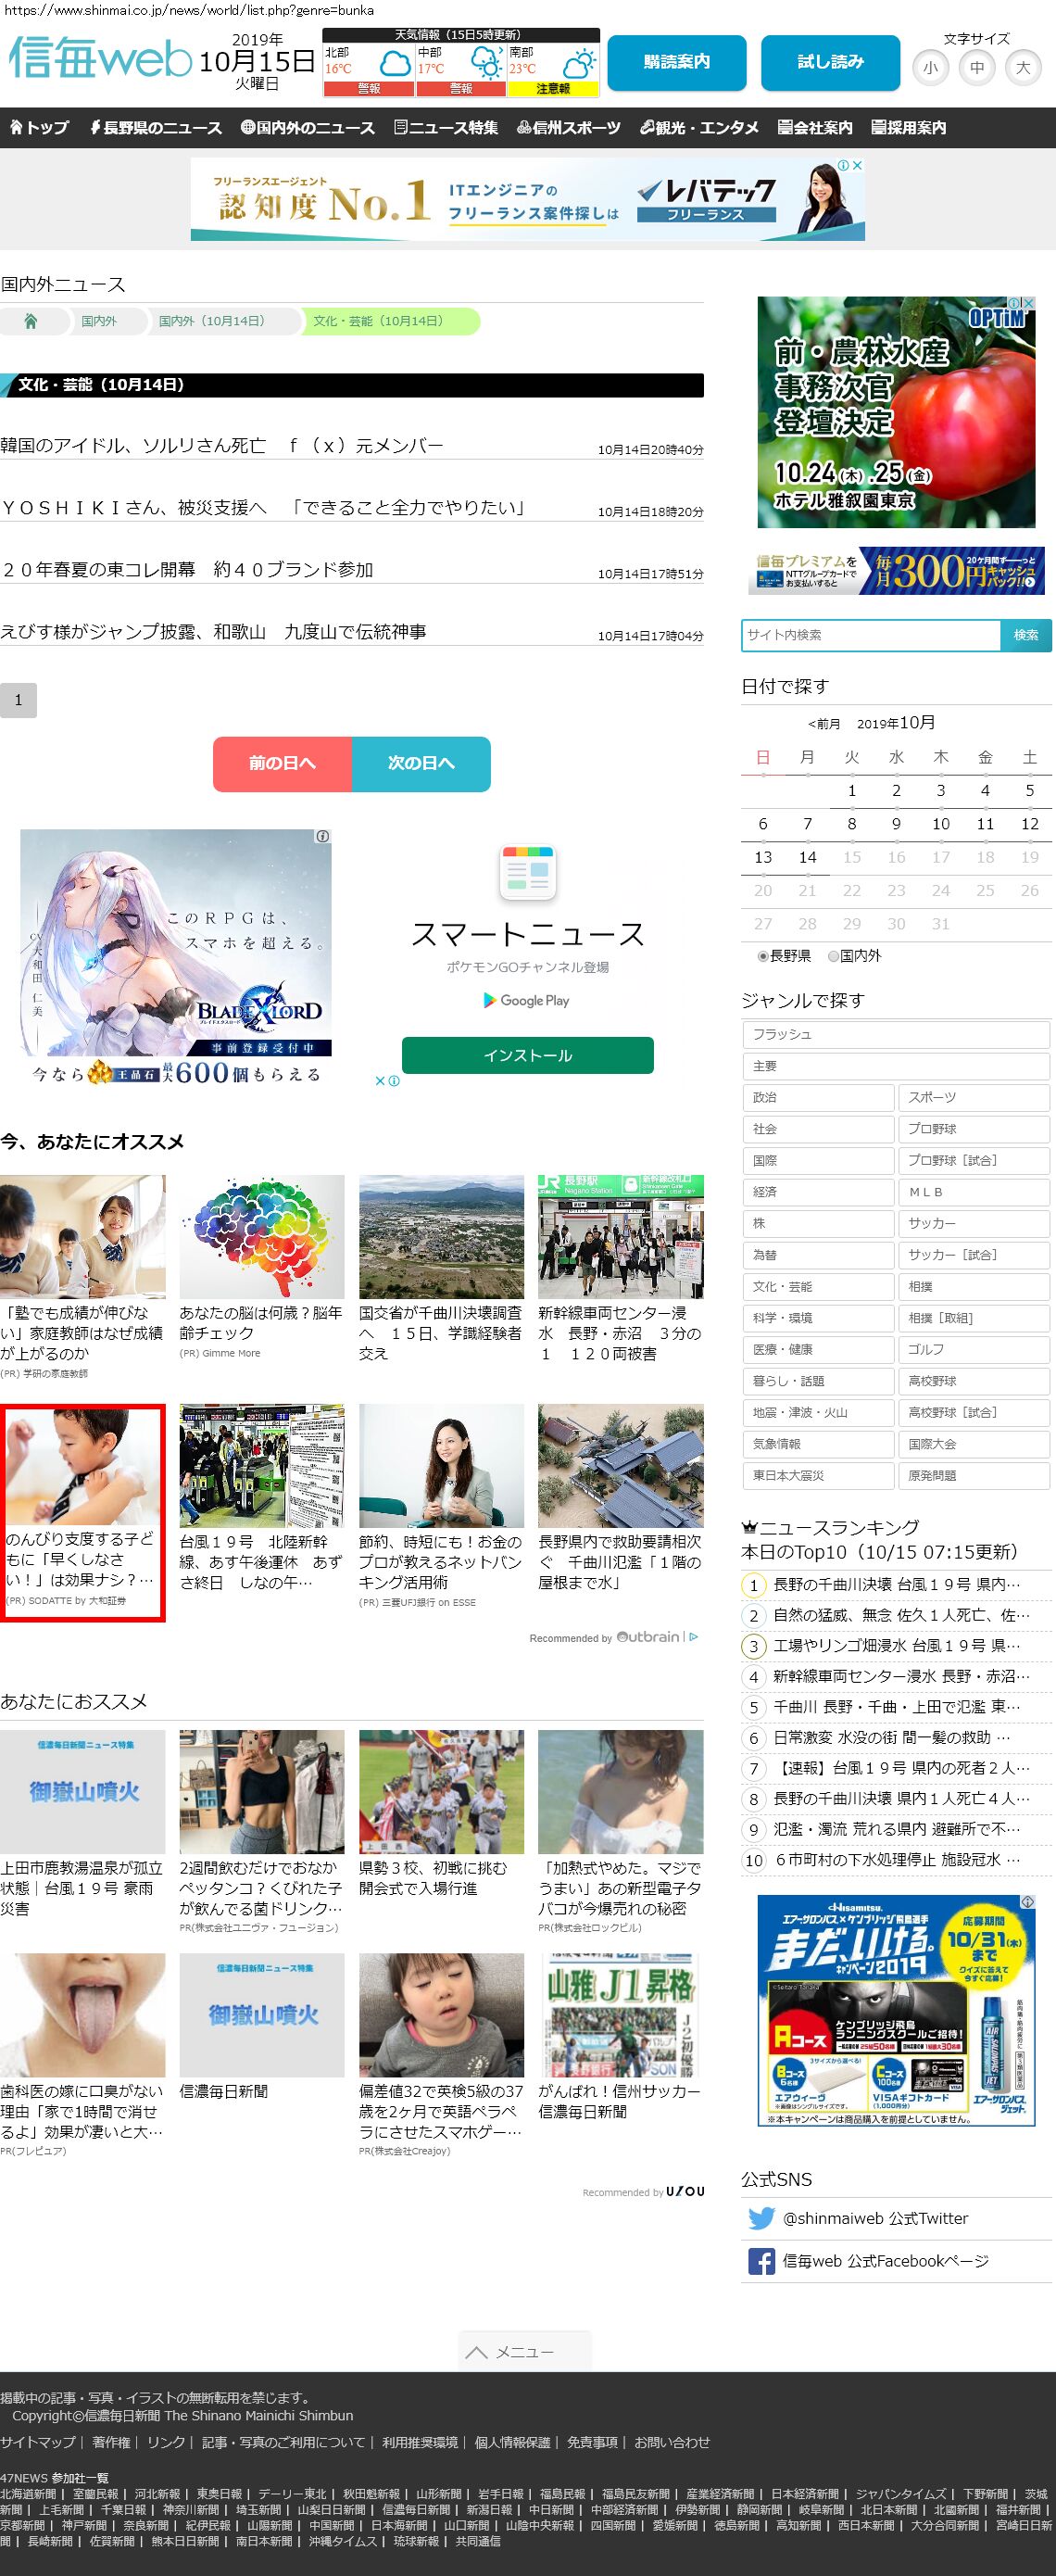Viewport: 1056px width, 2576px height.
Task: Open 長野県のニュース navigation item
Action: [x=156, y=127]
